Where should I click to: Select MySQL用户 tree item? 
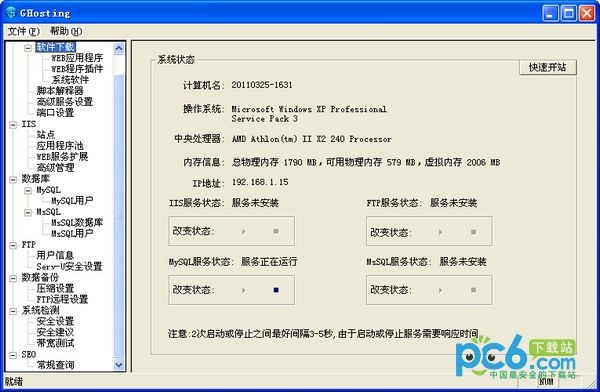72,200
